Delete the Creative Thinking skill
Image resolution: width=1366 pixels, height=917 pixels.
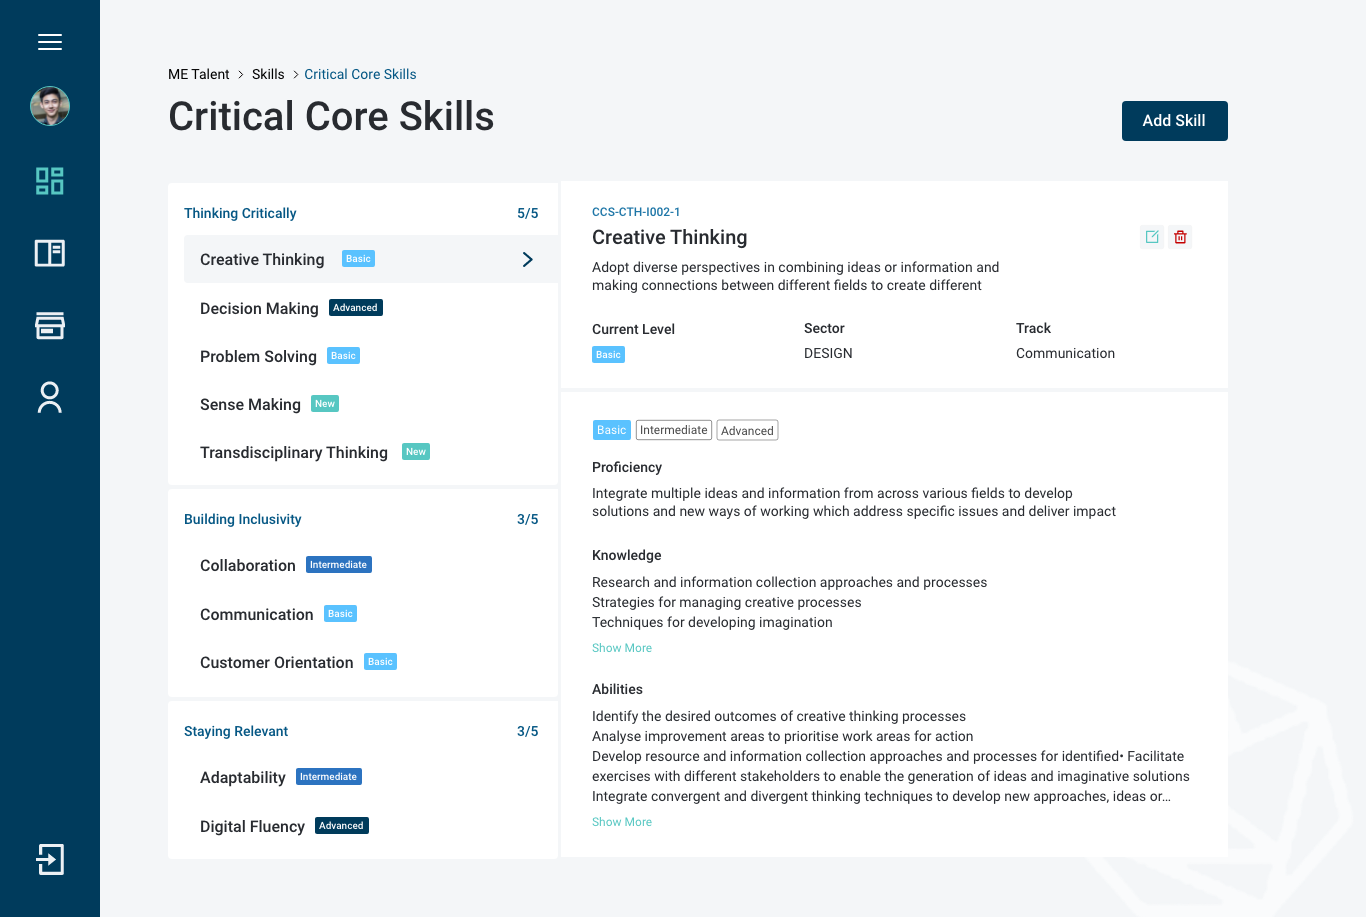pyautogui.click(x=1180, y=237)
